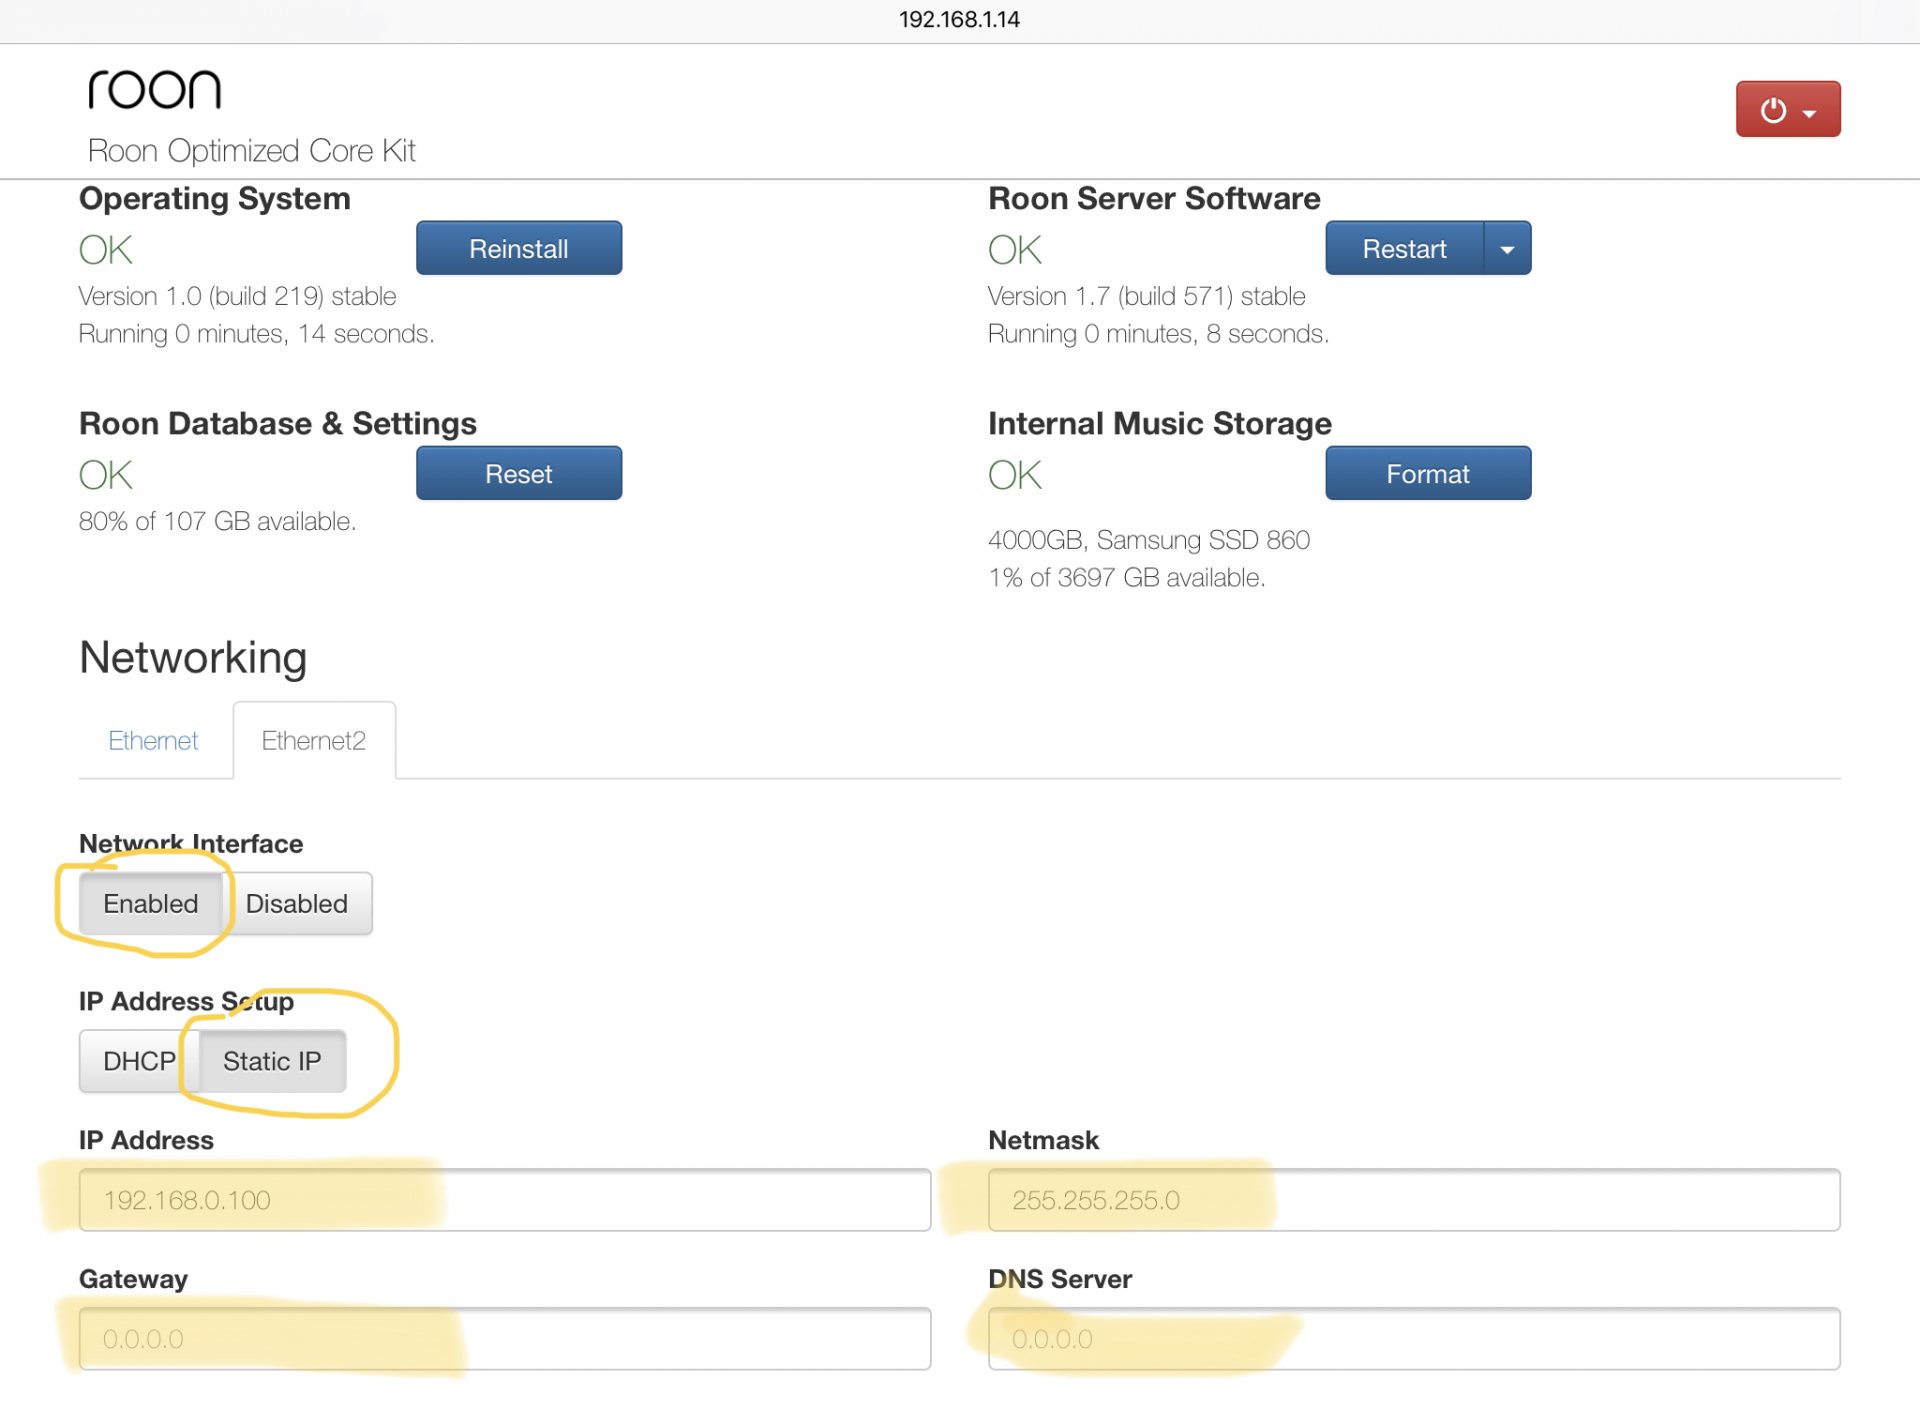Choose DHCP for IP Address Setup
The image size is (1920, 1410).
point(139,1060)
